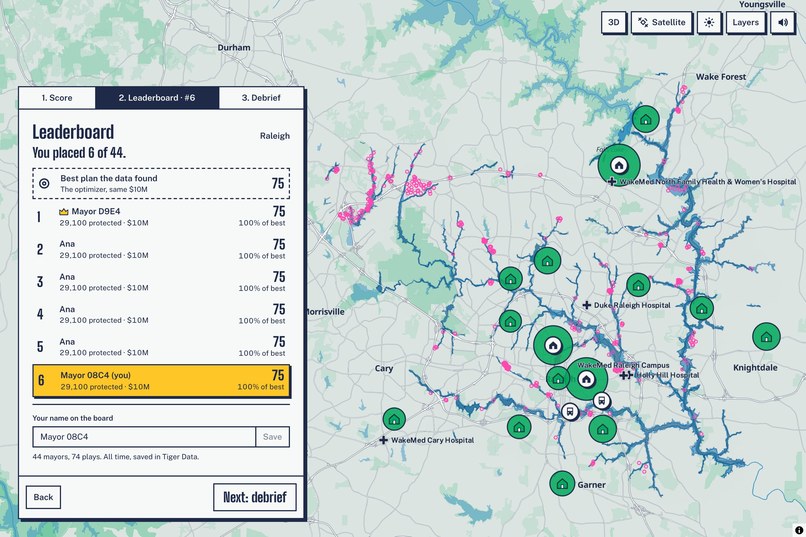Save the leaderboard name
This screenshot has height=537, width=806.
[x=272, y=437]
